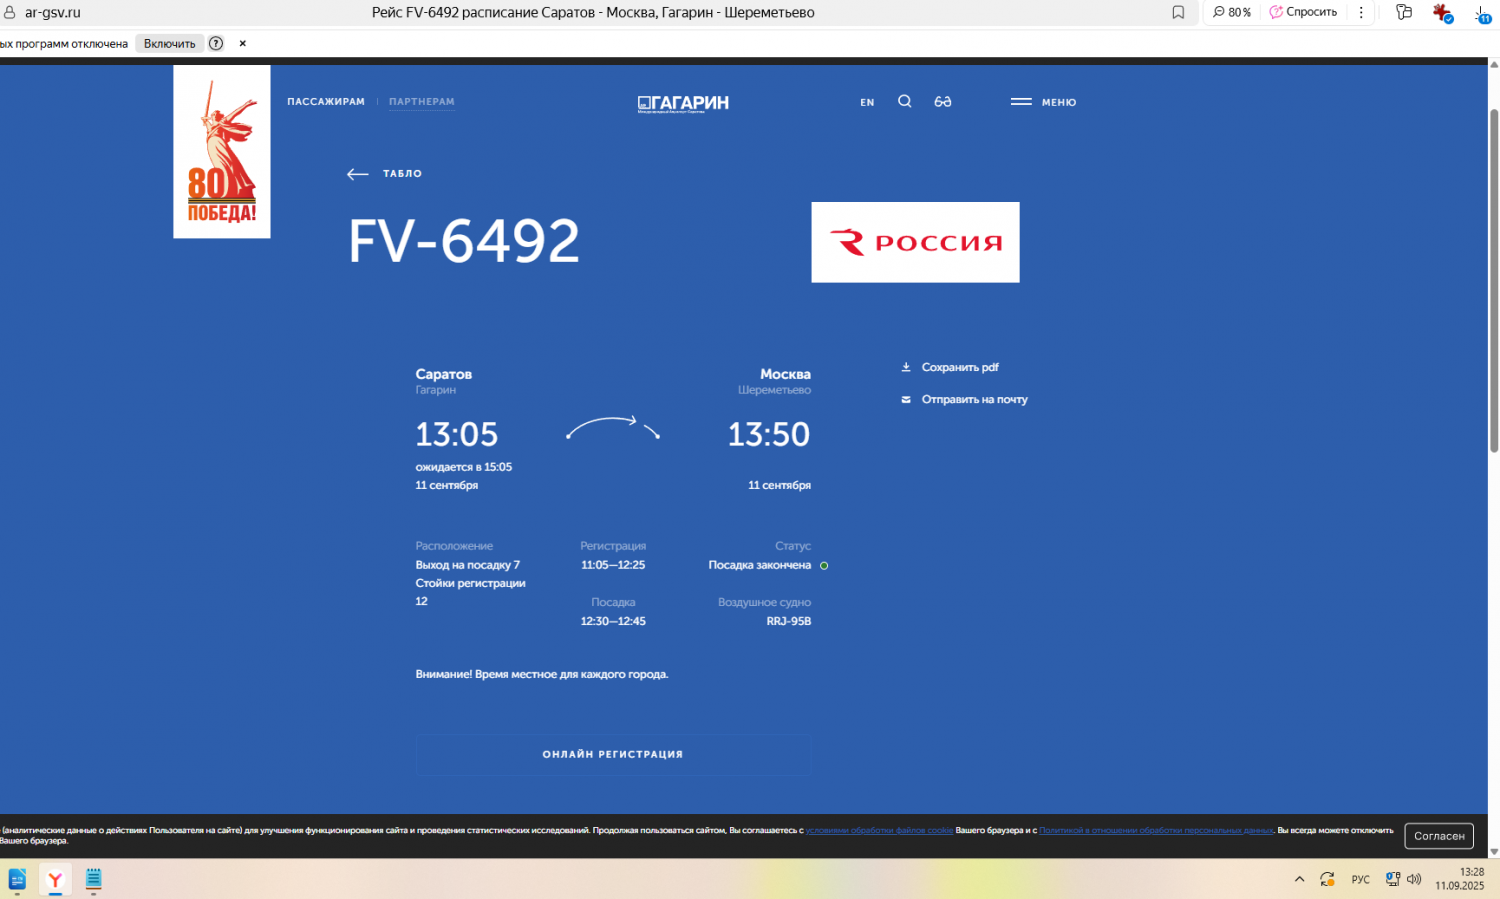Click the question mark help icon
1500x899 pixels.
point(216,44)
